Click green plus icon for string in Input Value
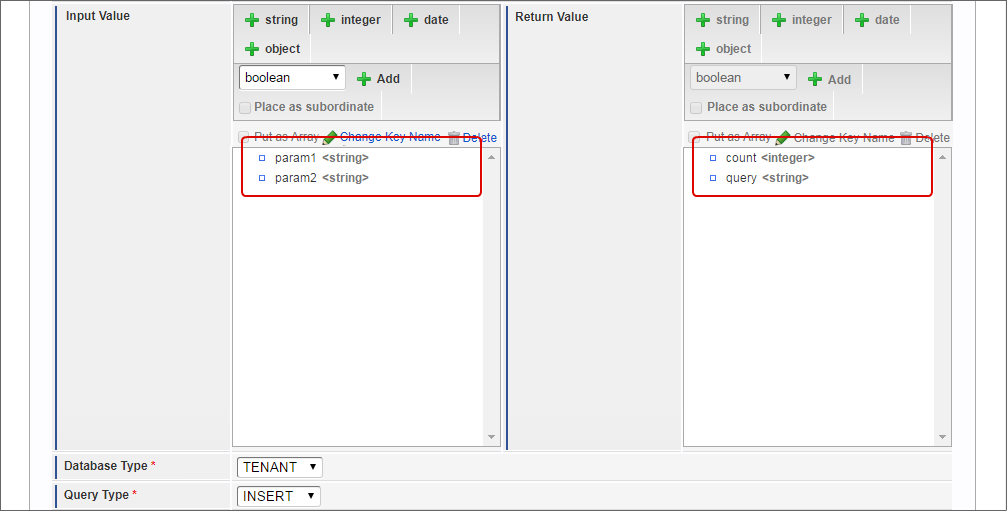The height and width of the screenshot is (511, 1007). [x=253, y=20]
